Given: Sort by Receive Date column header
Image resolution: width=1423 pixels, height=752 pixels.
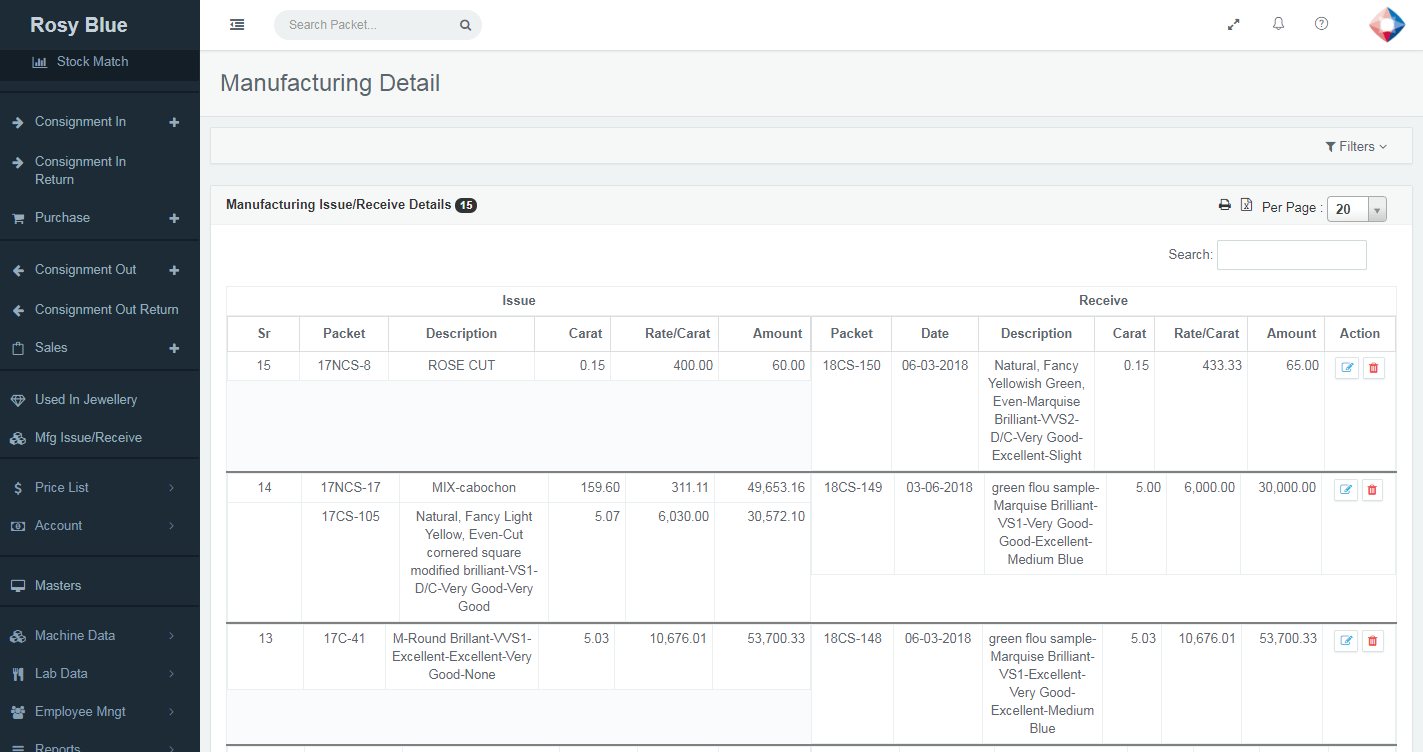Looking at the screenshot, I should click(x=935, y=334).
